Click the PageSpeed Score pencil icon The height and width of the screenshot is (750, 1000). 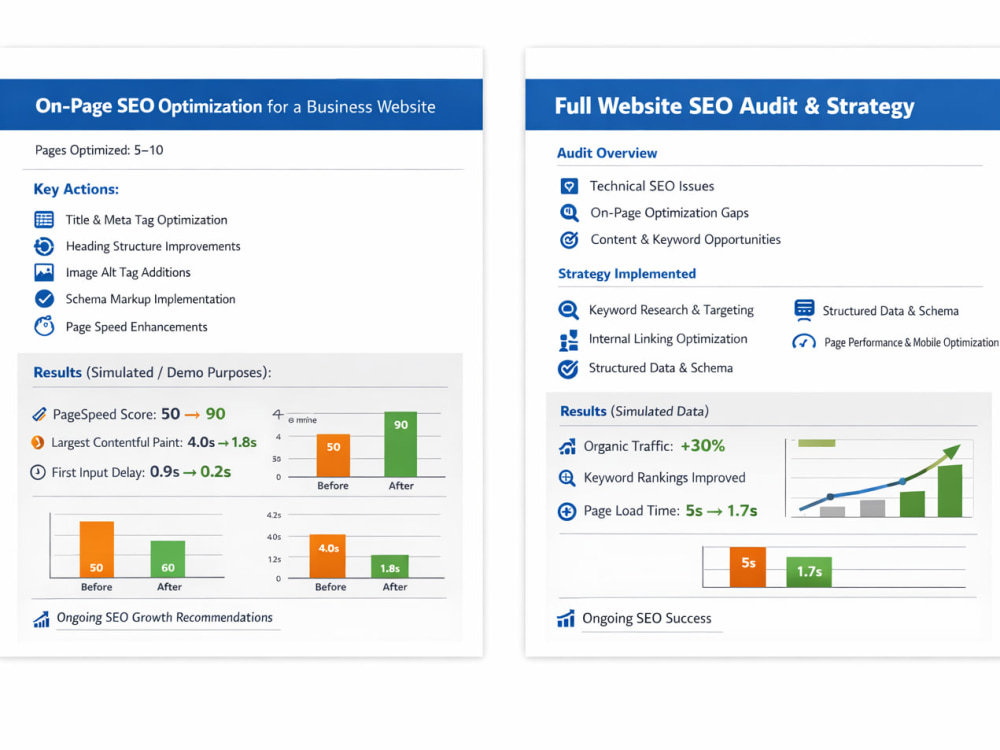point(39,415)
